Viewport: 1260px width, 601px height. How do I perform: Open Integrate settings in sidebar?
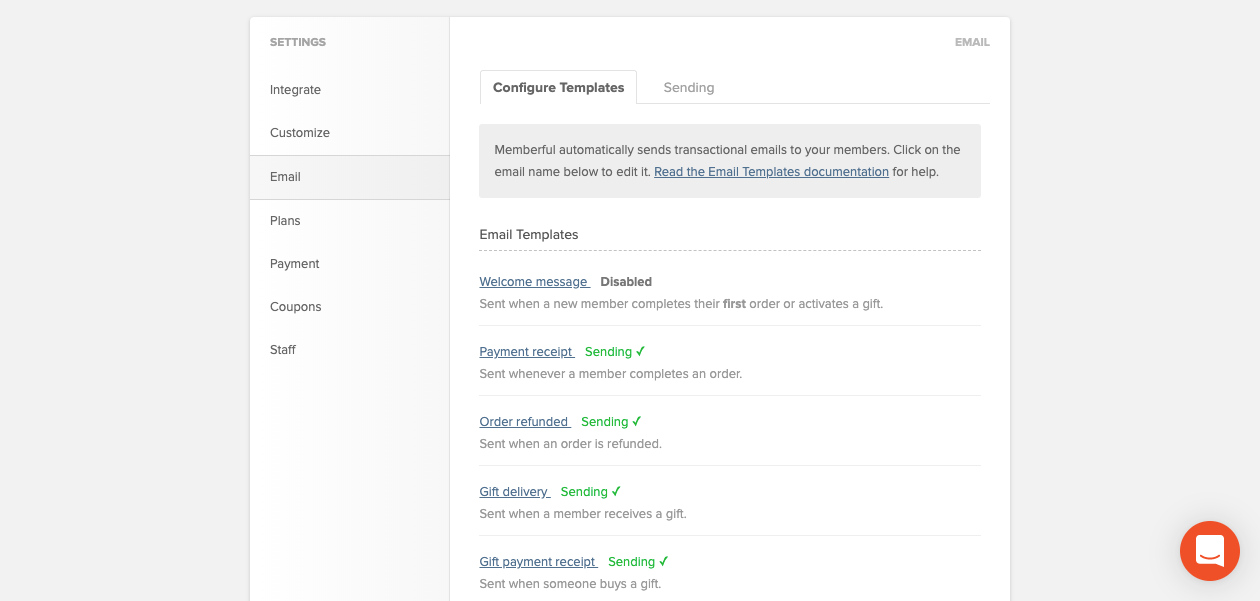tap(295, 90)
